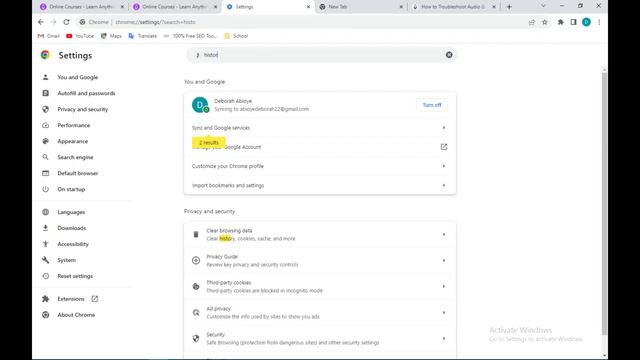
Task: Switch to How to Troubleshoot Audio tab
Action: (453, 7)
